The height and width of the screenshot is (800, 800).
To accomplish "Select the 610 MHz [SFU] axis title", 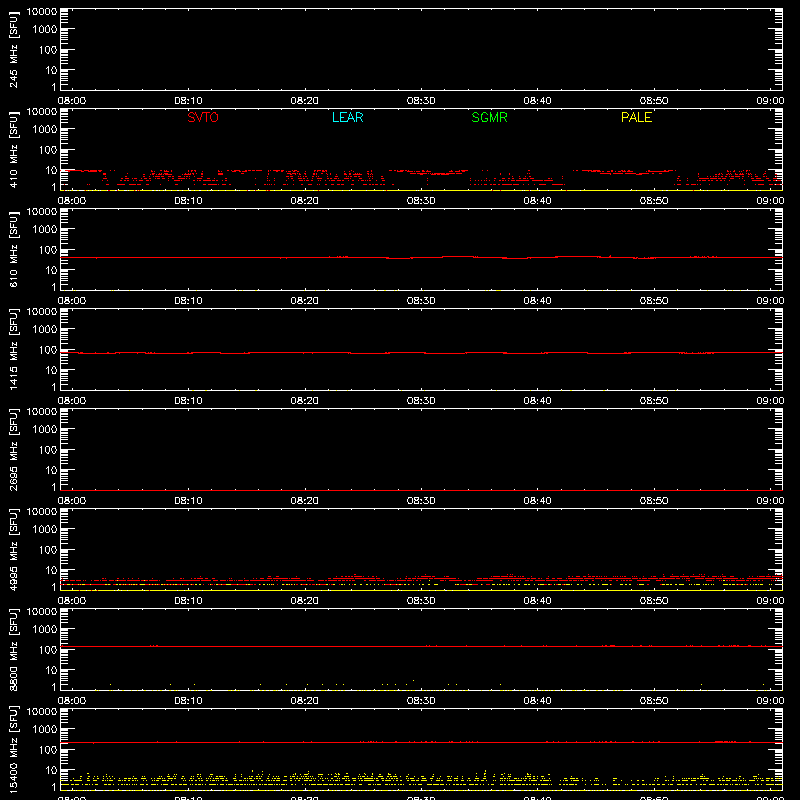I will click(13, 250).
